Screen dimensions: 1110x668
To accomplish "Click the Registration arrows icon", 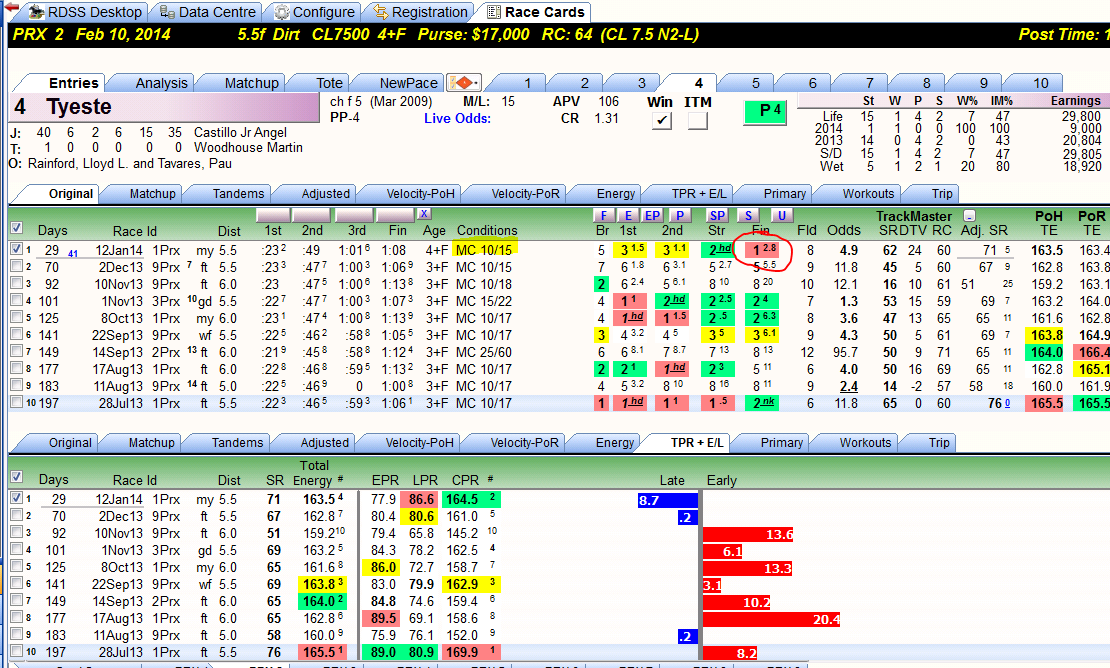I will pyautogui.click(x=381, y=12).
